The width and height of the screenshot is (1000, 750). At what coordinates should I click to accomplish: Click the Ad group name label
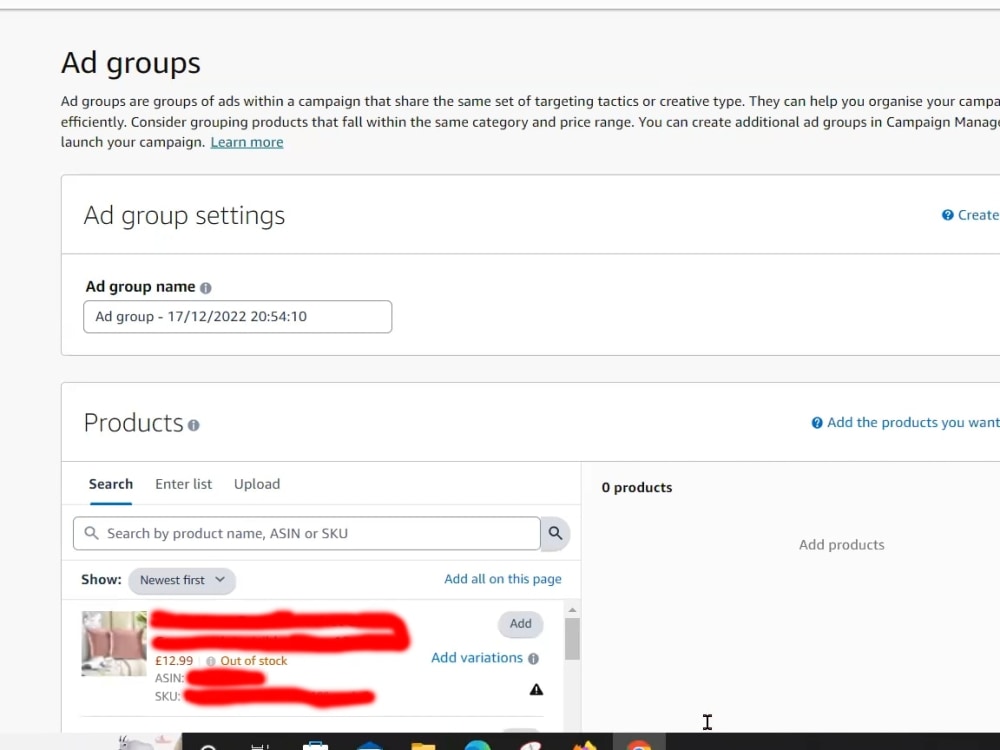coord(140,287)
